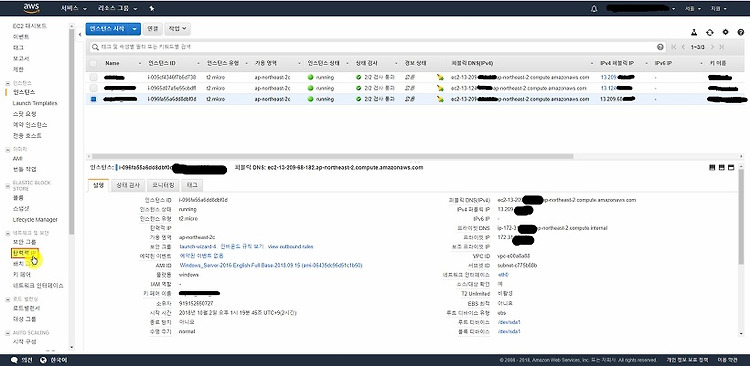
Task: Collapse the 인스턴스 sidebar section
Action: [7, 83]
